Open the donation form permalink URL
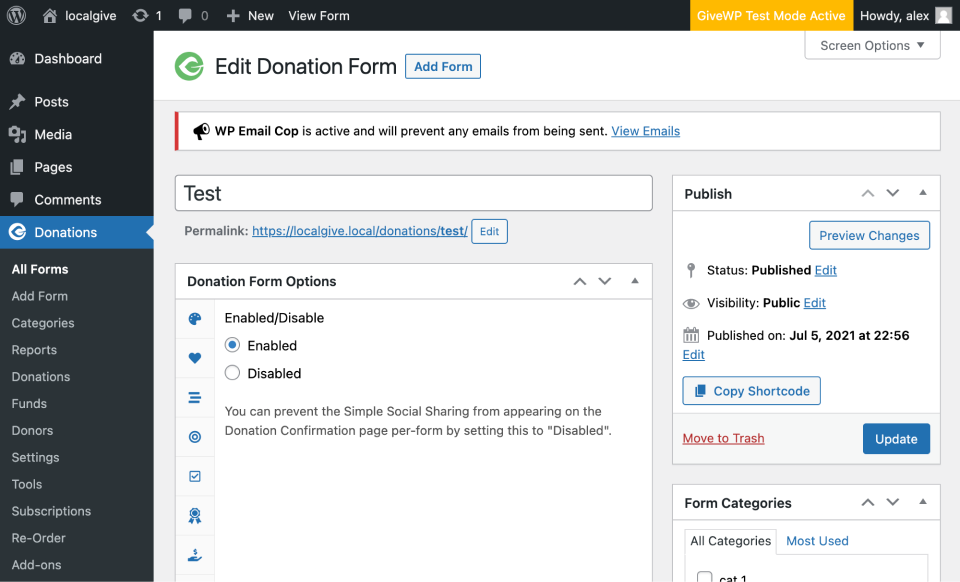The image size is (960, 582). pyautogui.click(x=360, y=231)
